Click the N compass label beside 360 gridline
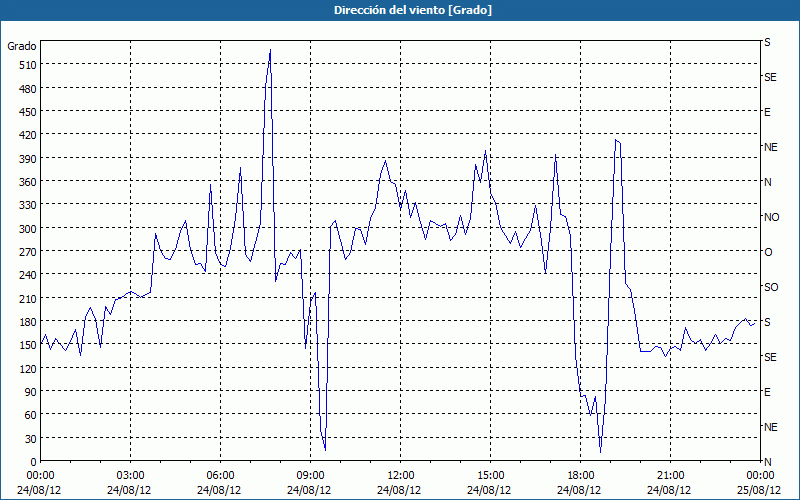 767,182
